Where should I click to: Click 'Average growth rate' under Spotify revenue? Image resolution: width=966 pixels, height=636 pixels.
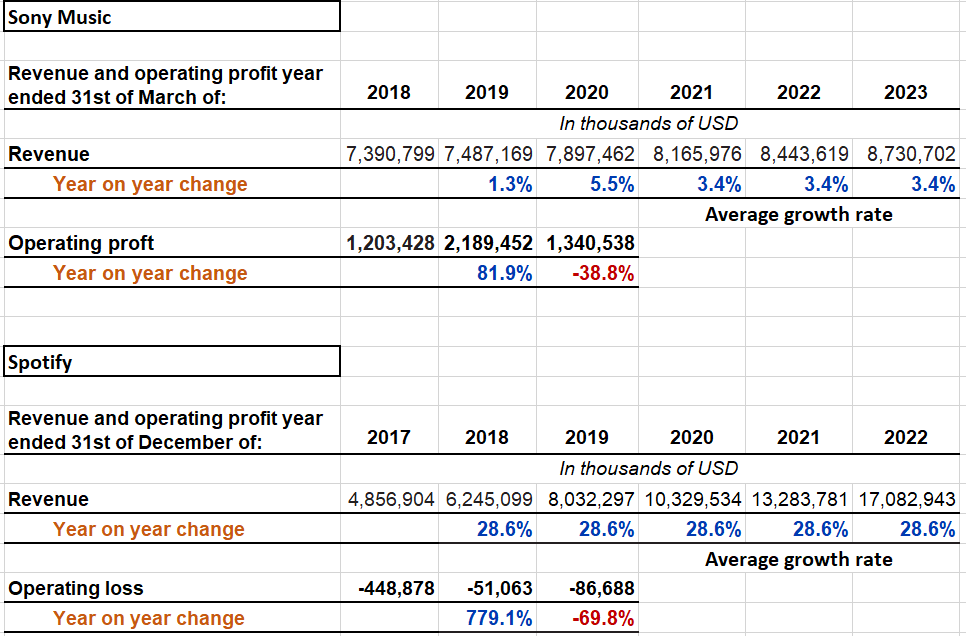click(798, 560)
